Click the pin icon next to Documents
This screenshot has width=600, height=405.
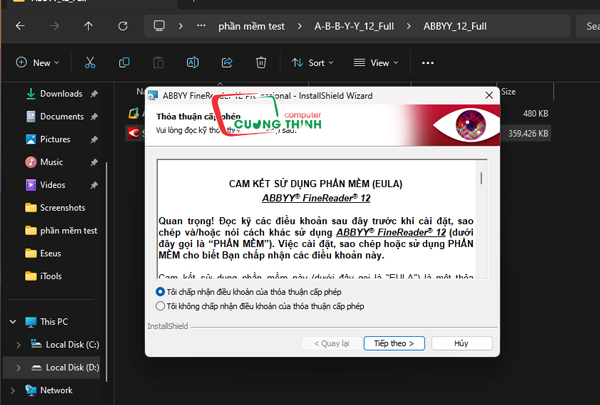point(94,117)
